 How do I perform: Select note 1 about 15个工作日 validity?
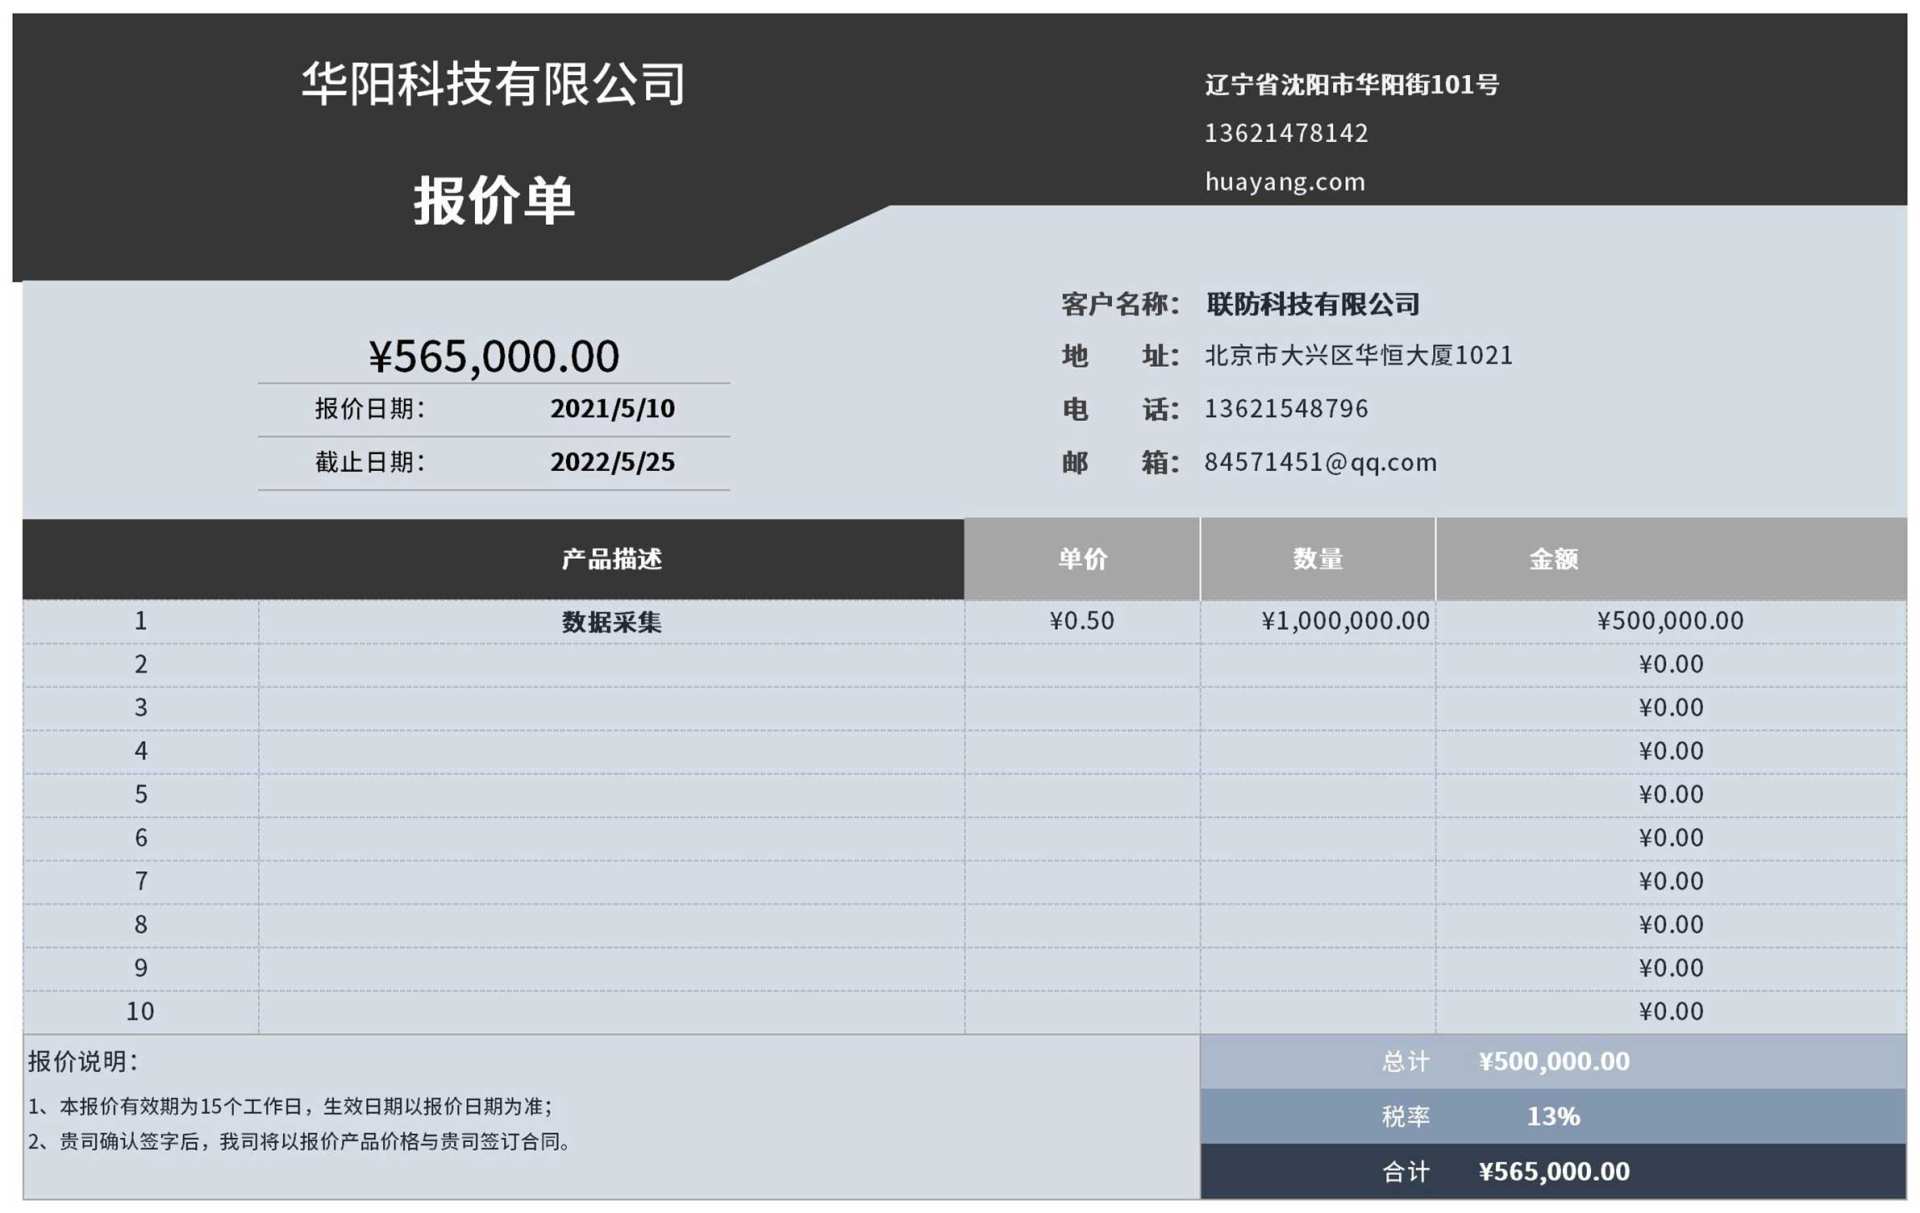point(291,1107)
